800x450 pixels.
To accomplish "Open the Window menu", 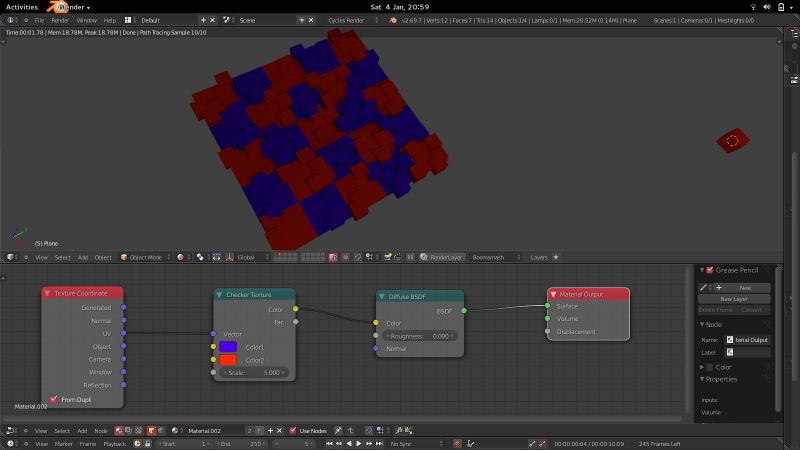I will pos(86,20).
